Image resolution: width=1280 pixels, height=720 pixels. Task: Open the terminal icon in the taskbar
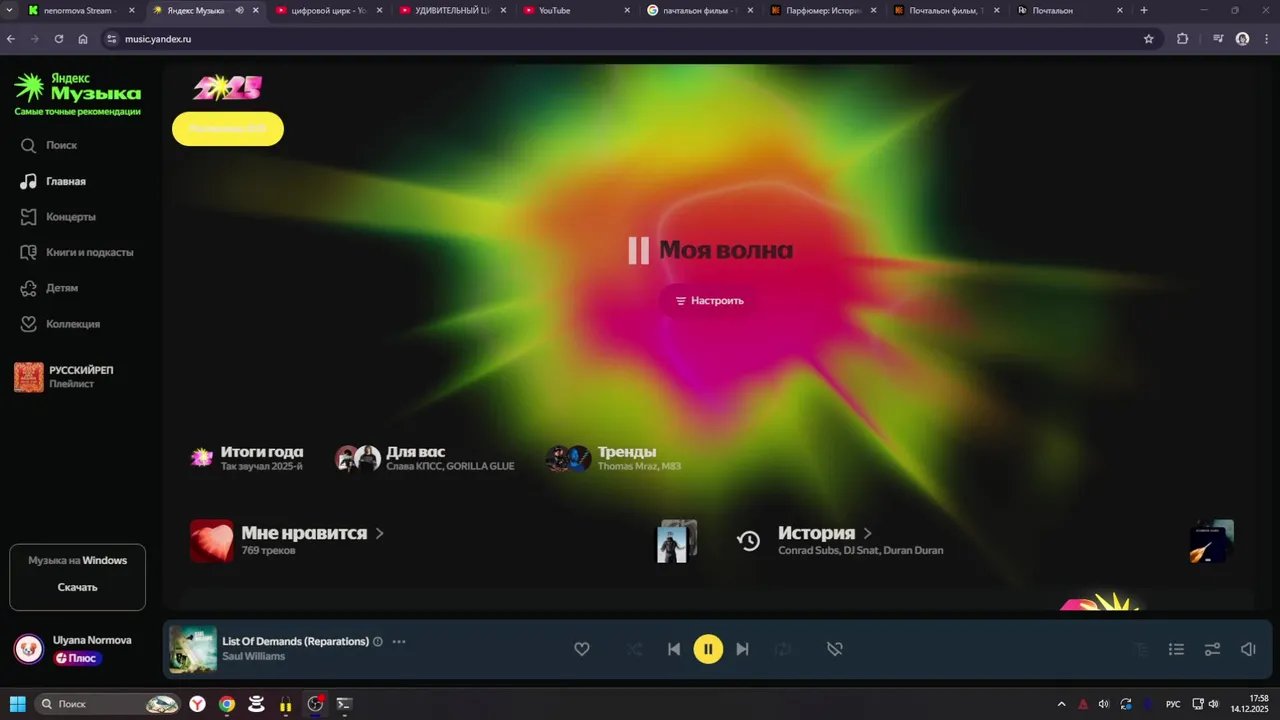pos(344,704)
